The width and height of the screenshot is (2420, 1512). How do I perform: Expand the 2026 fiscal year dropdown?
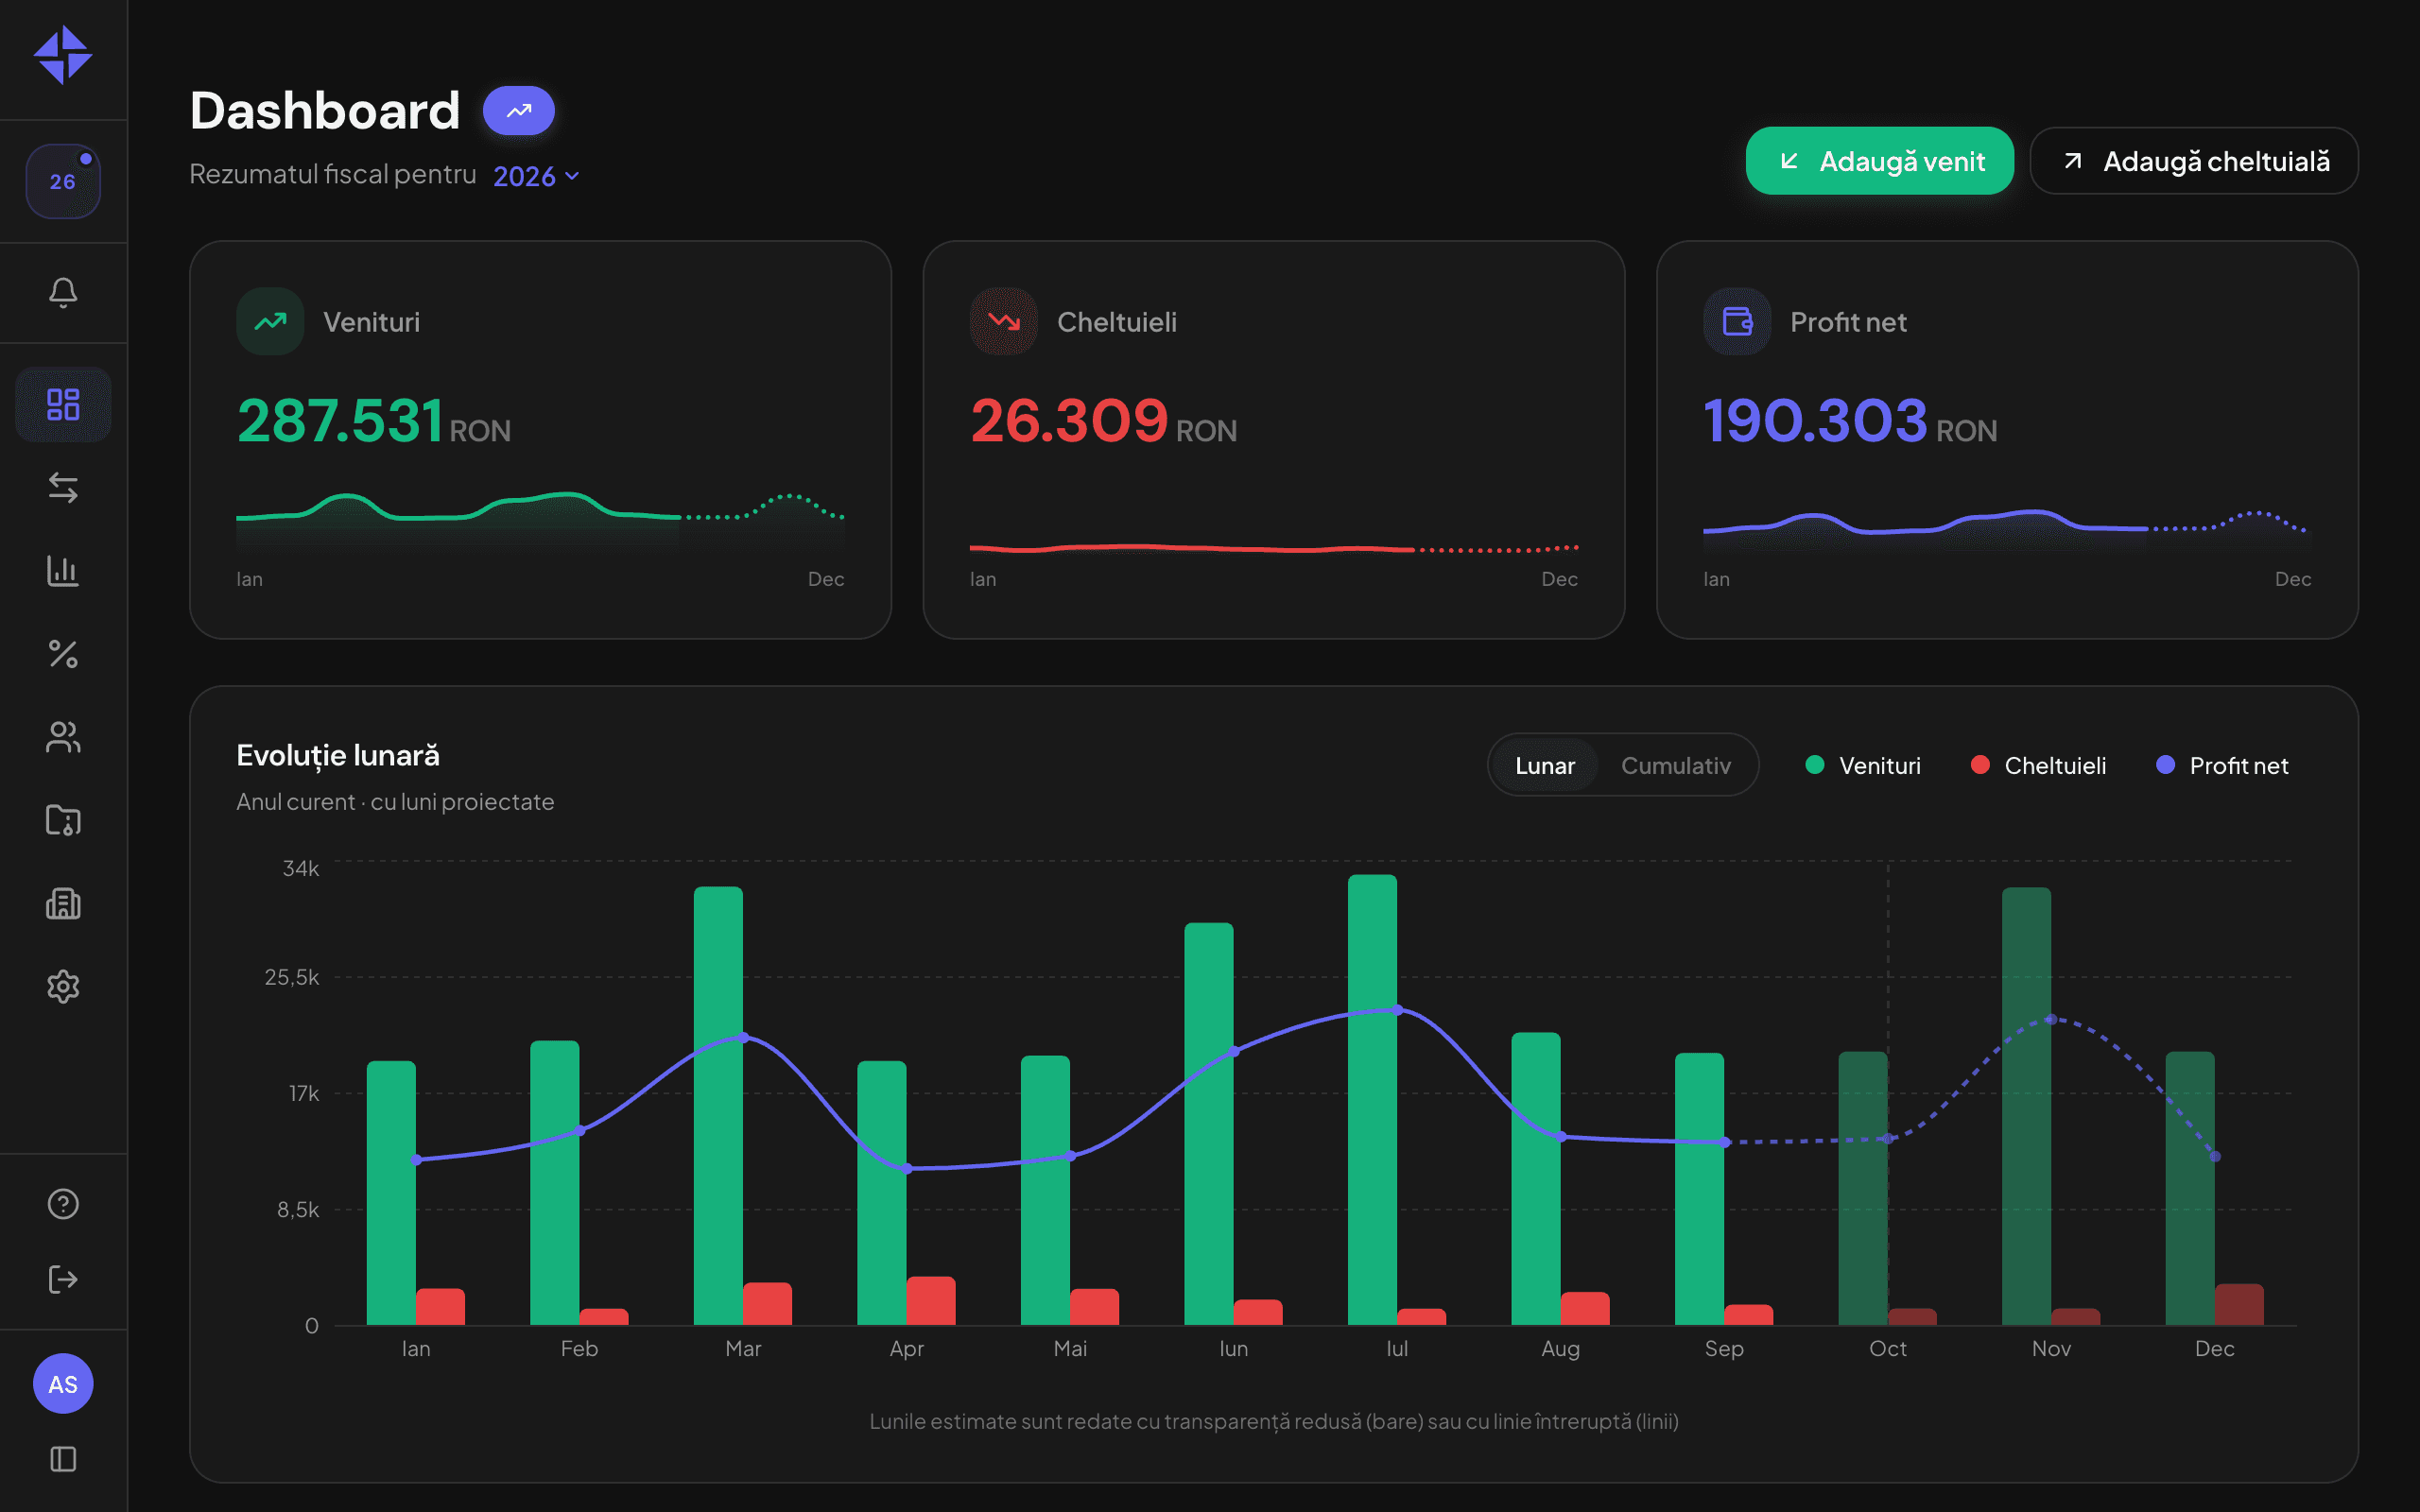[x=536, y=176]
